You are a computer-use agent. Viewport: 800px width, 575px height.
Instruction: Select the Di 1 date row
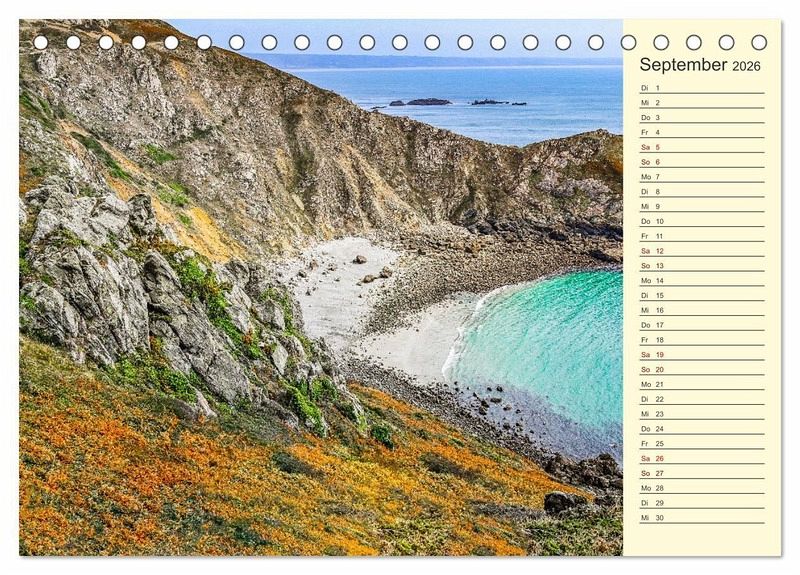point(701,88)
